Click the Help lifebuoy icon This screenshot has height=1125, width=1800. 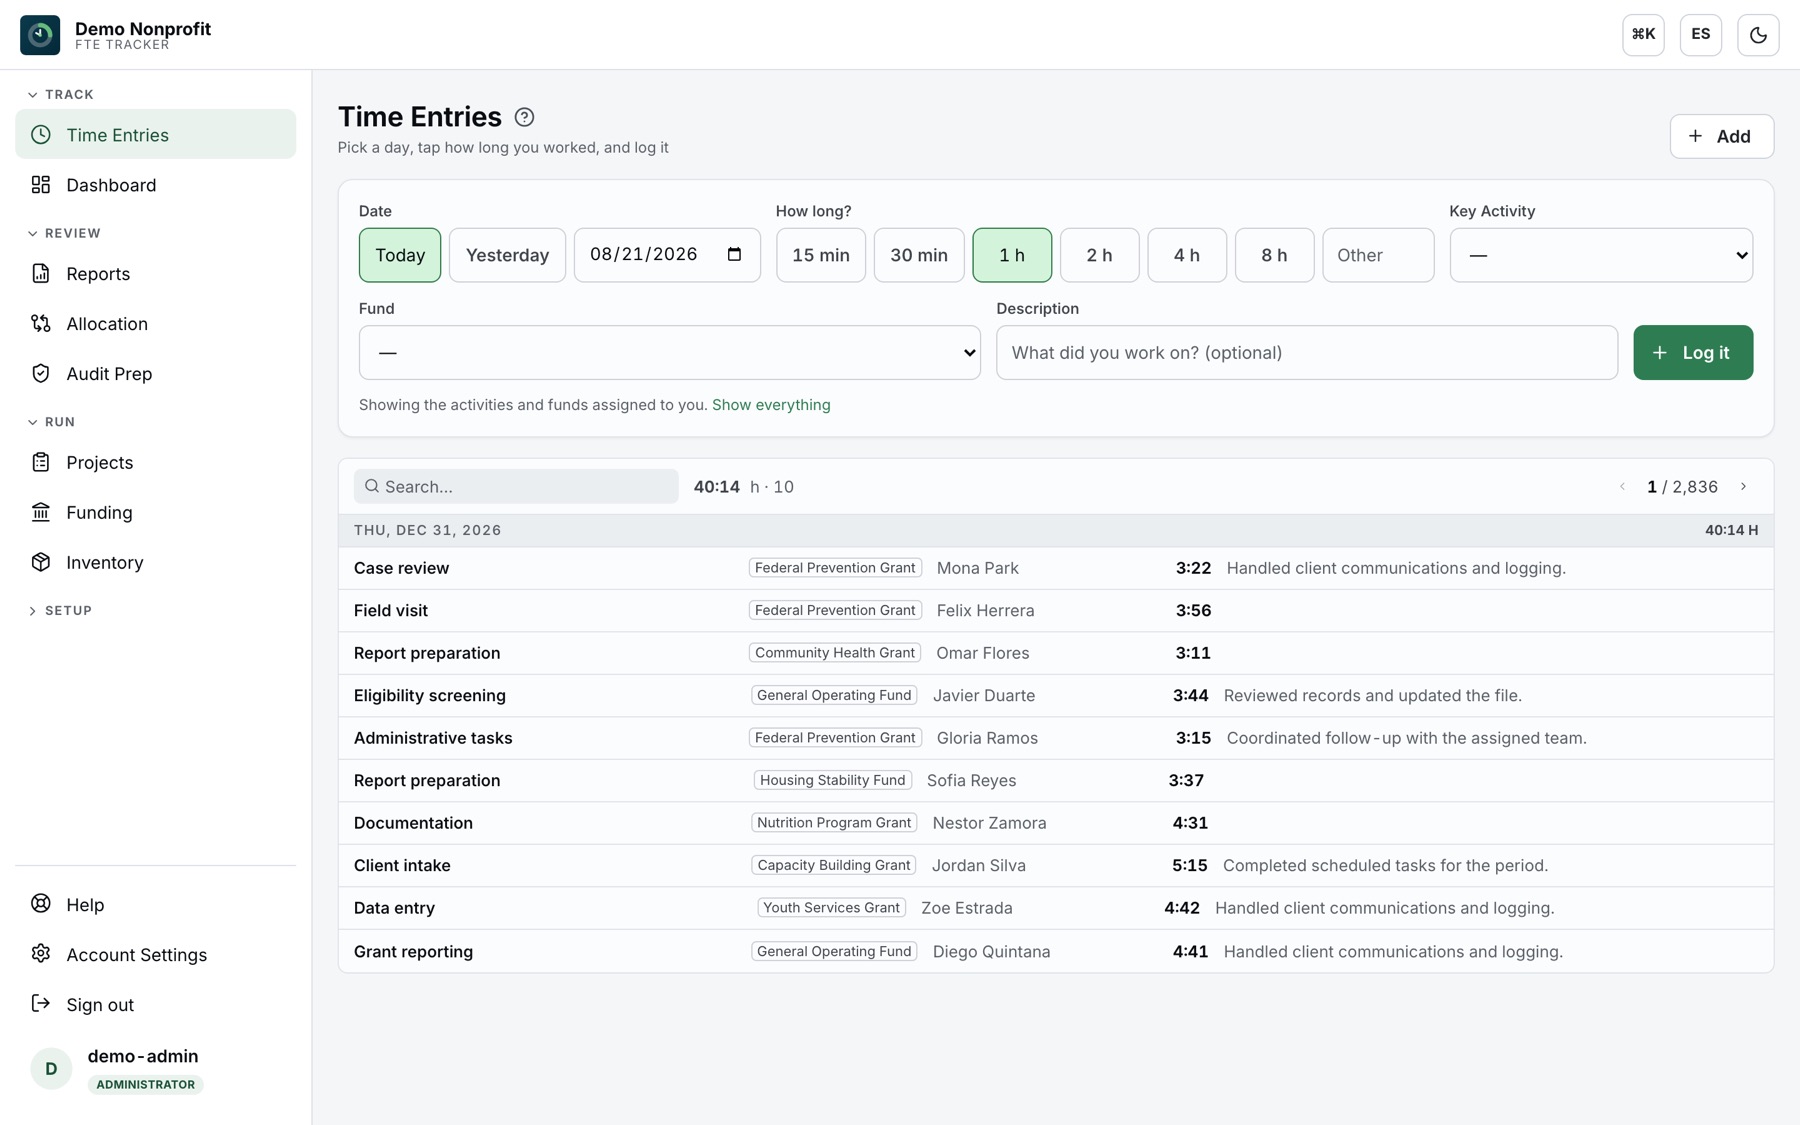point(41,904)
